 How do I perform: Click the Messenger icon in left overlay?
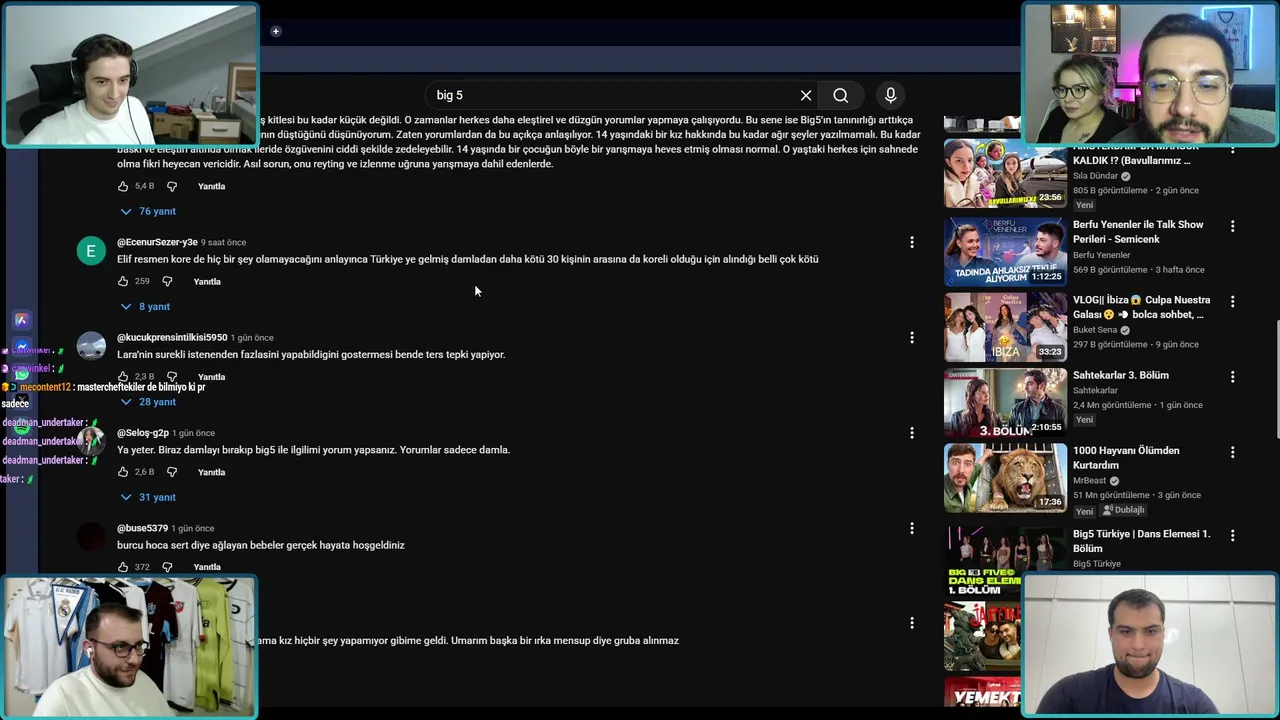(x=20, y=347)
